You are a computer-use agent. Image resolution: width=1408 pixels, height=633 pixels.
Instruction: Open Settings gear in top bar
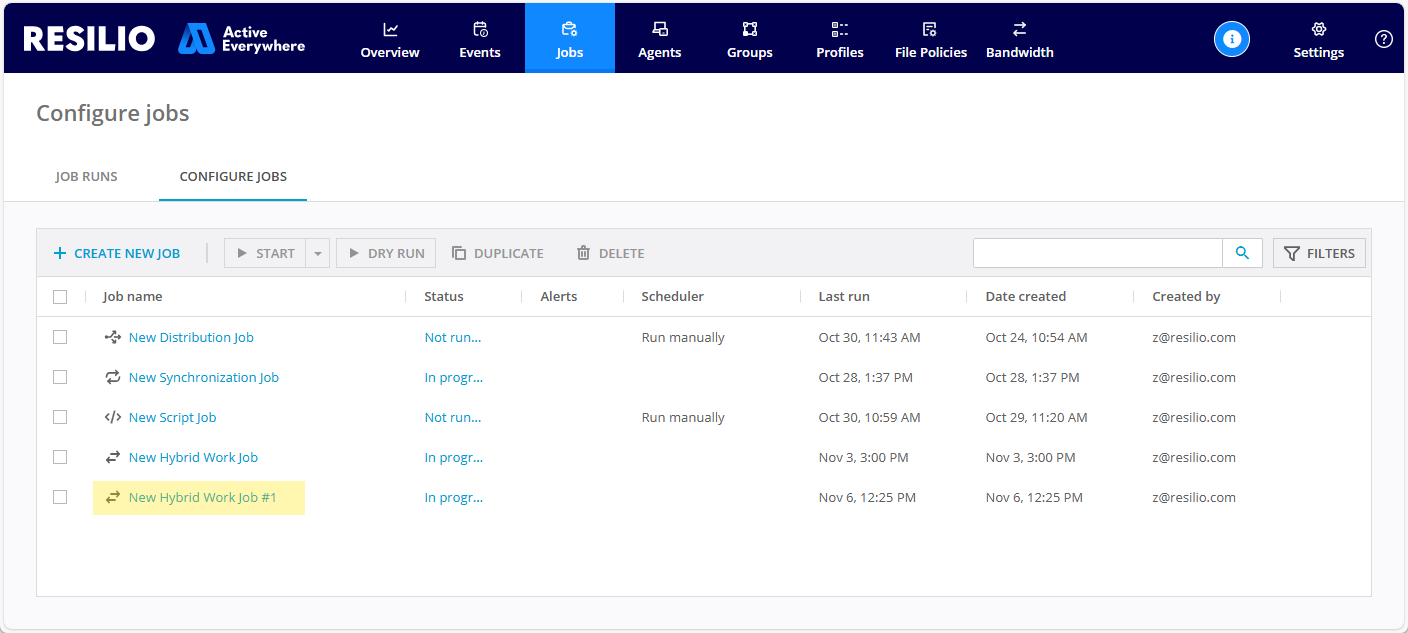1318,39
